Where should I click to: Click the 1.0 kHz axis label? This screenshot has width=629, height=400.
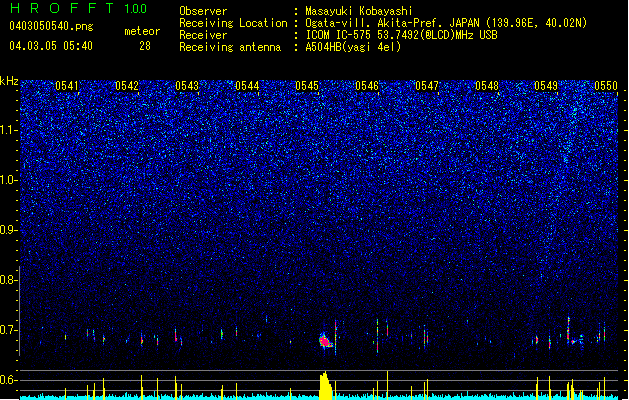9,180
